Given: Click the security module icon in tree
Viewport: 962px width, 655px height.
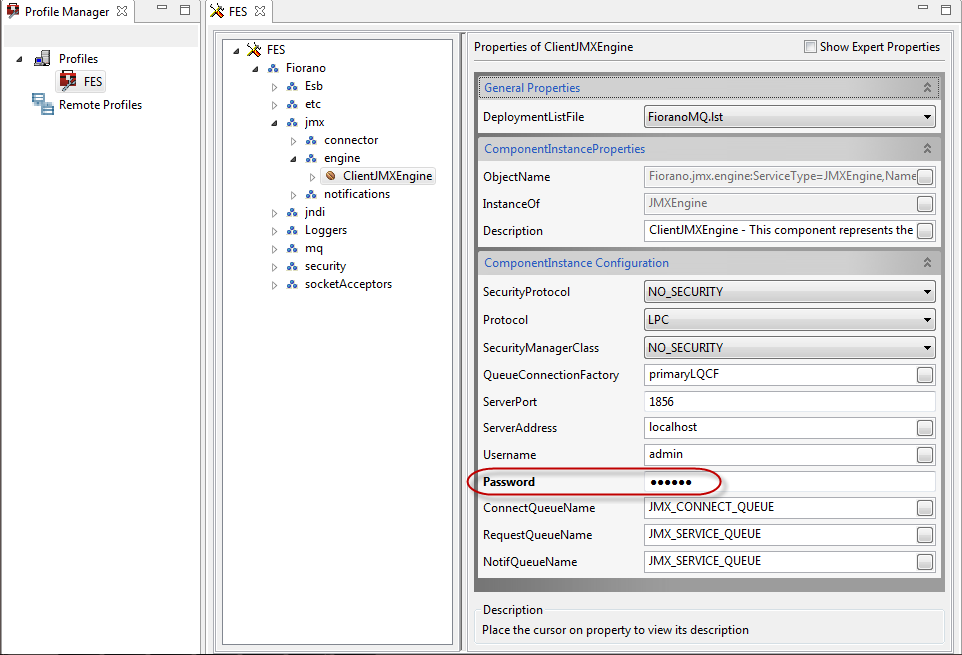Looking at the screenshot, I should pyautogui.click(x=292, y=266).
